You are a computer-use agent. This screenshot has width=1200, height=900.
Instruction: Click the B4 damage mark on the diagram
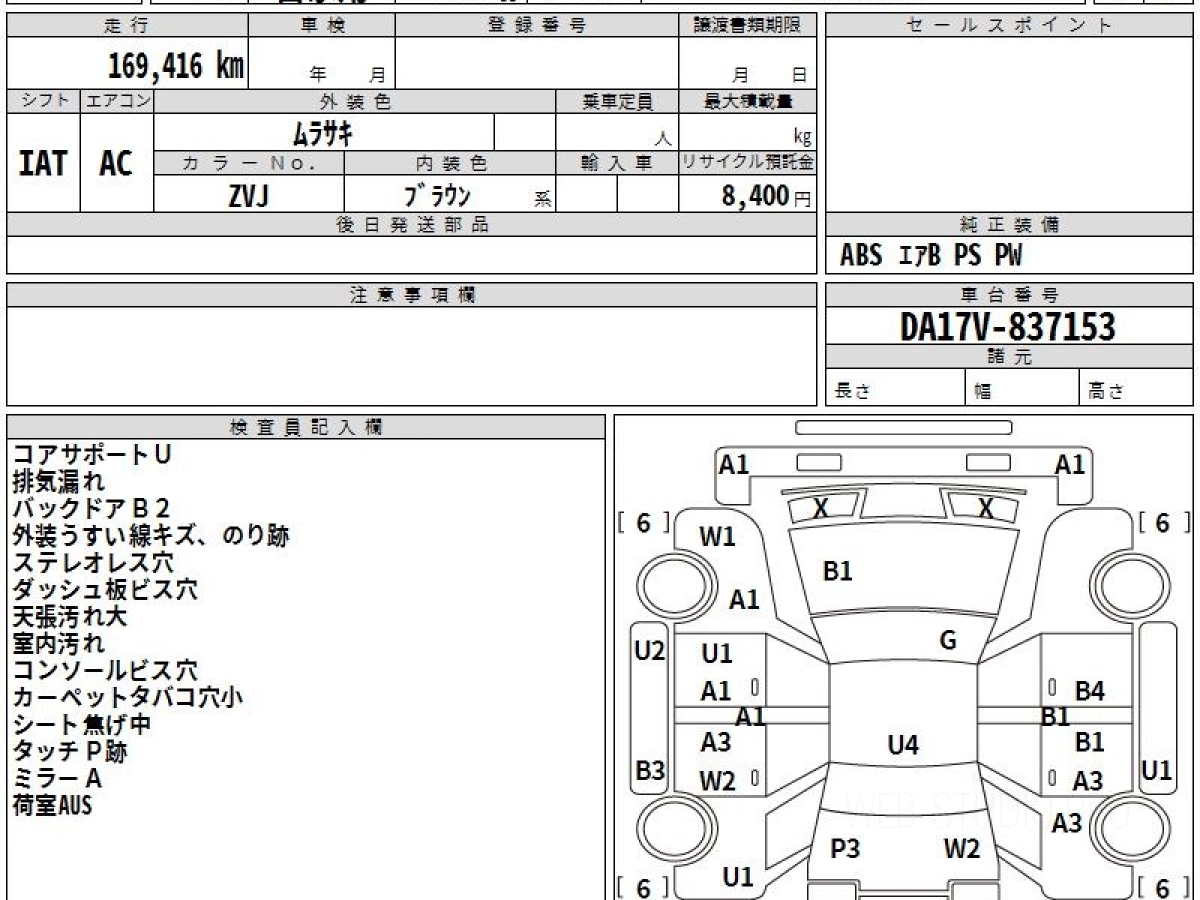click(1089, 691)
